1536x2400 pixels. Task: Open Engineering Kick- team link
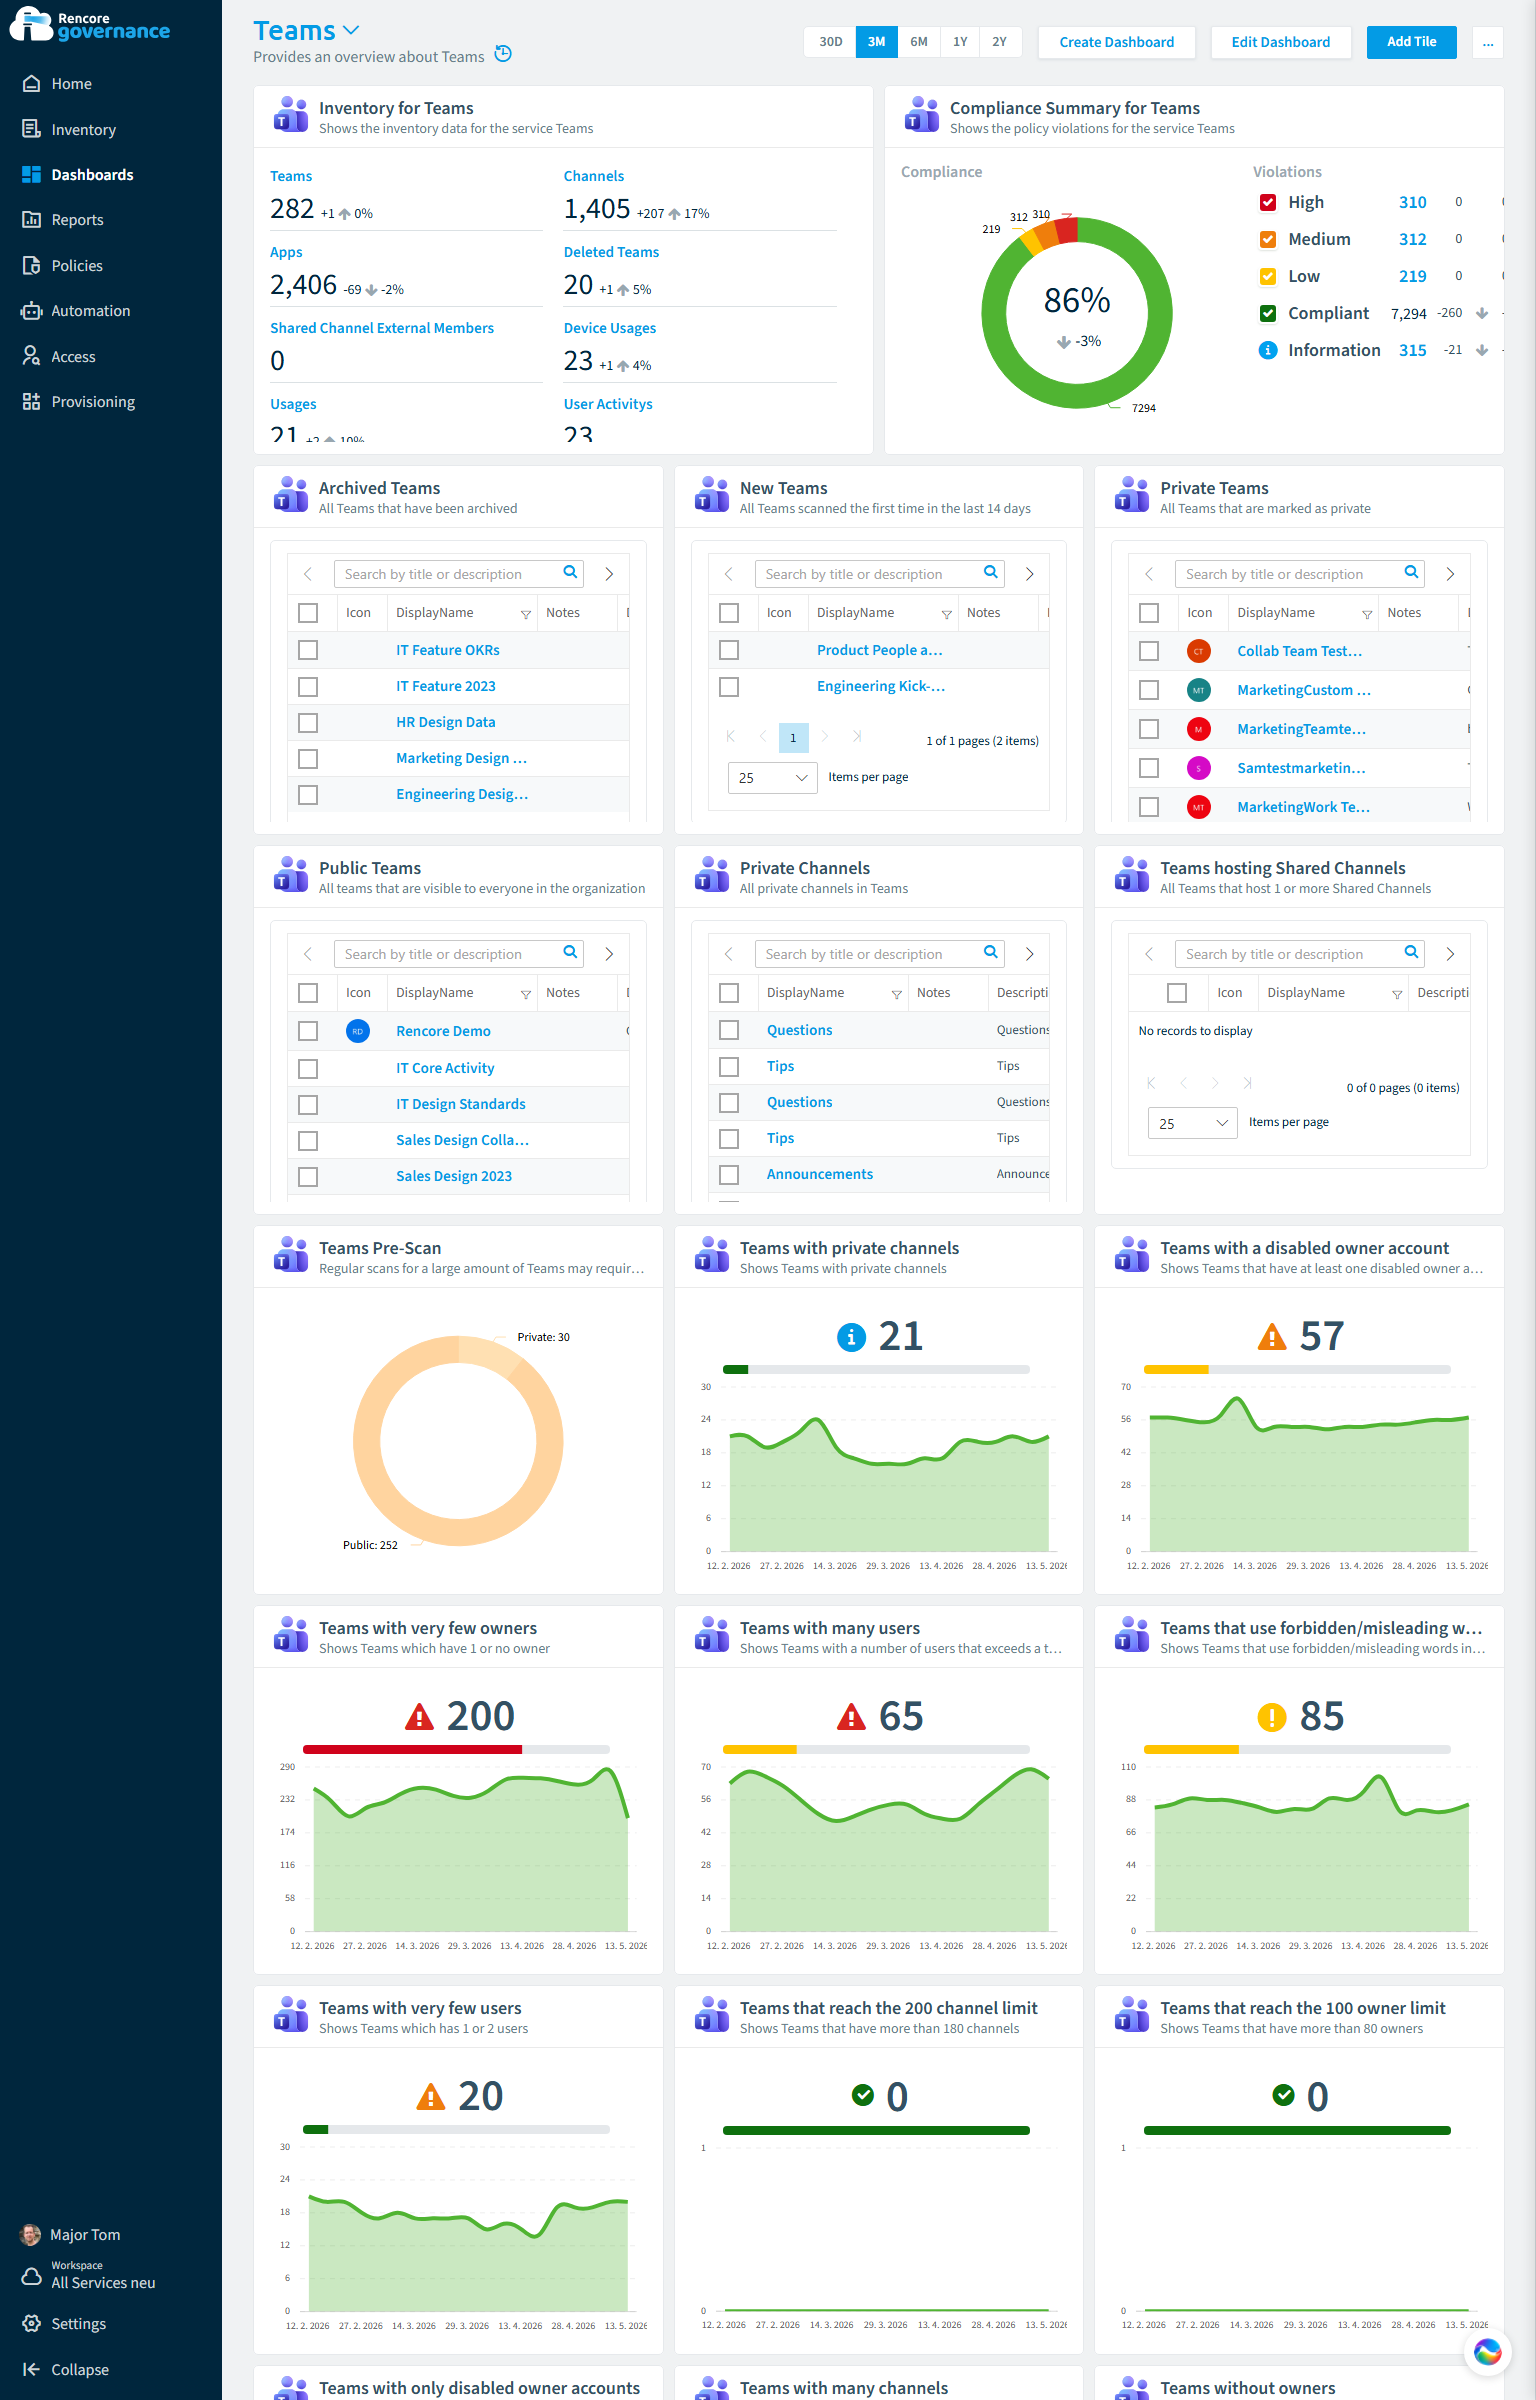click(880, 686)
